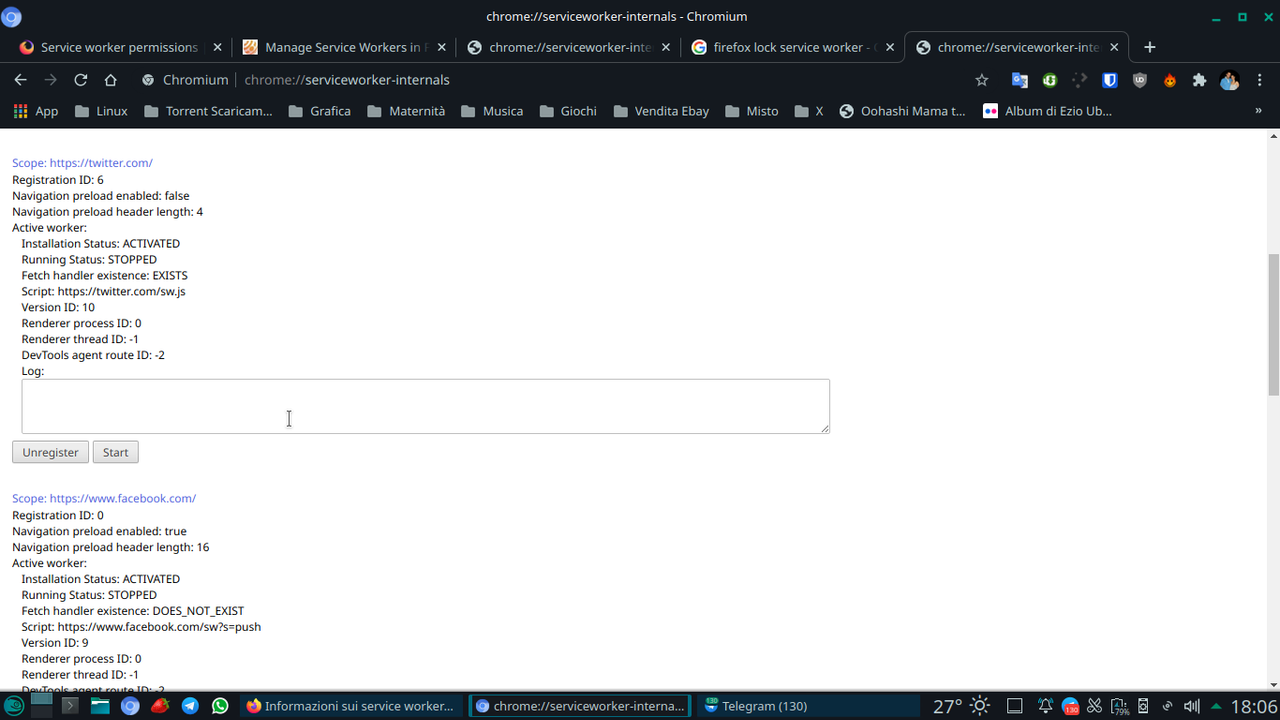Click Unregister for the twitter.com worker

[x=50, y=452]
